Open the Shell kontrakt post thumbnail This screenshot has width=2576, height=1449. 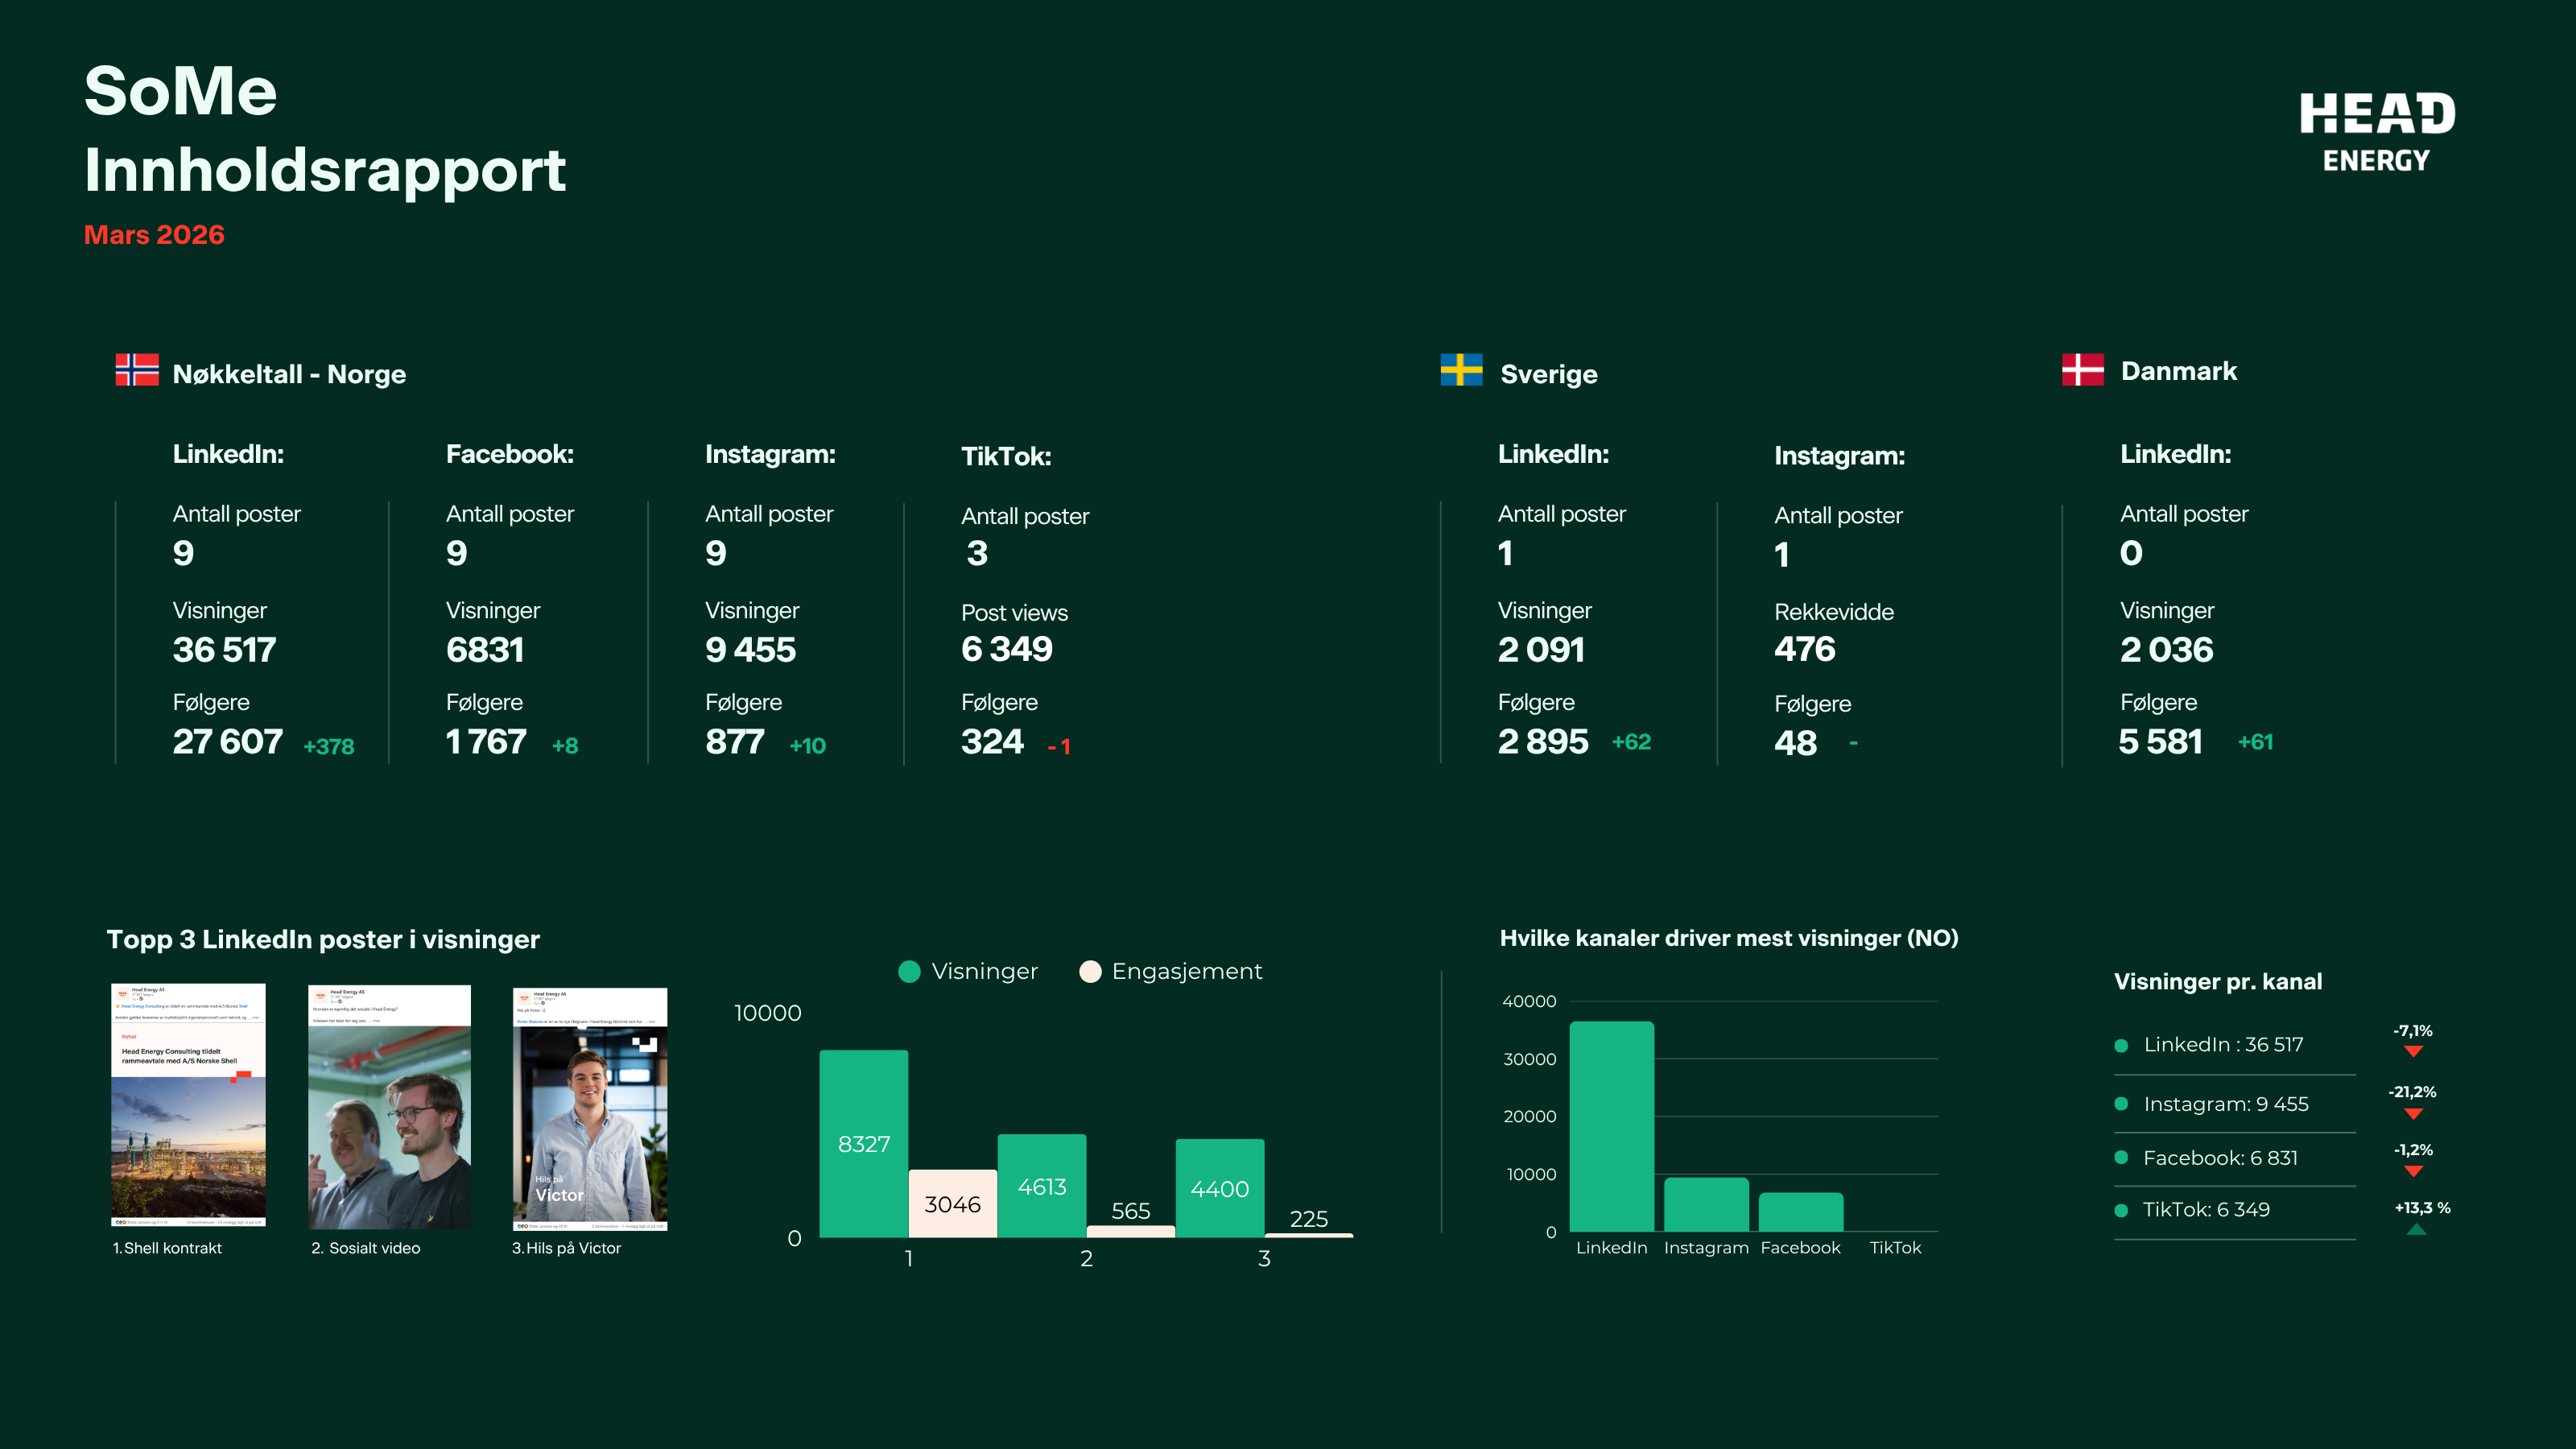coord(188,1105)
